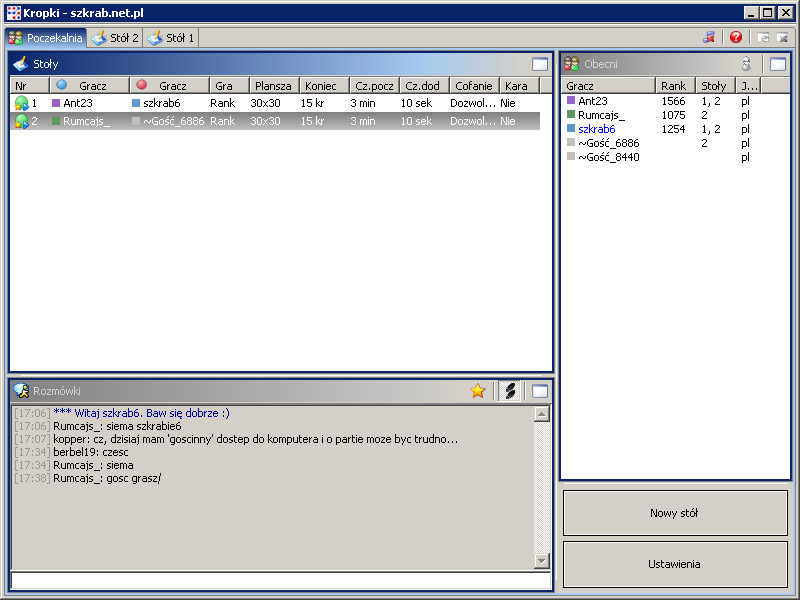Select ~Gość_6886 in the table 2 row

tap(173, 121)
